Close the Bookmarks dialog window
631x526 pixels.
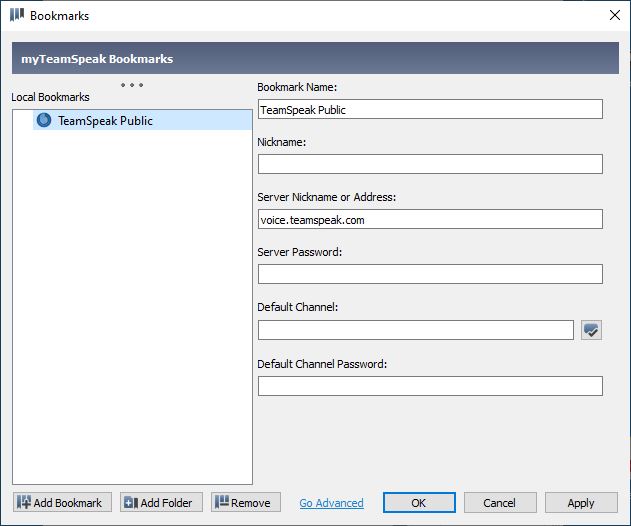[615, 15]
